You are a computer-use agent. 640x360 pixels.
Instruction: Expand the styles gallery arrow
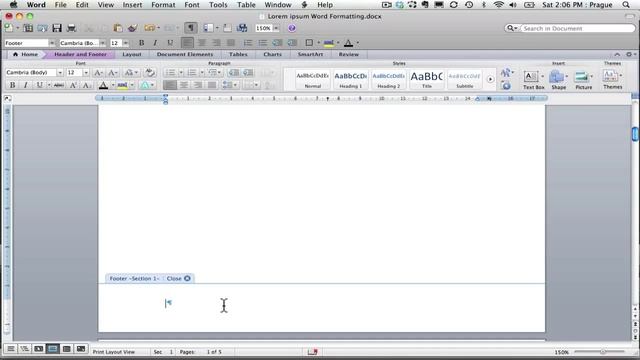click(490, 79)
